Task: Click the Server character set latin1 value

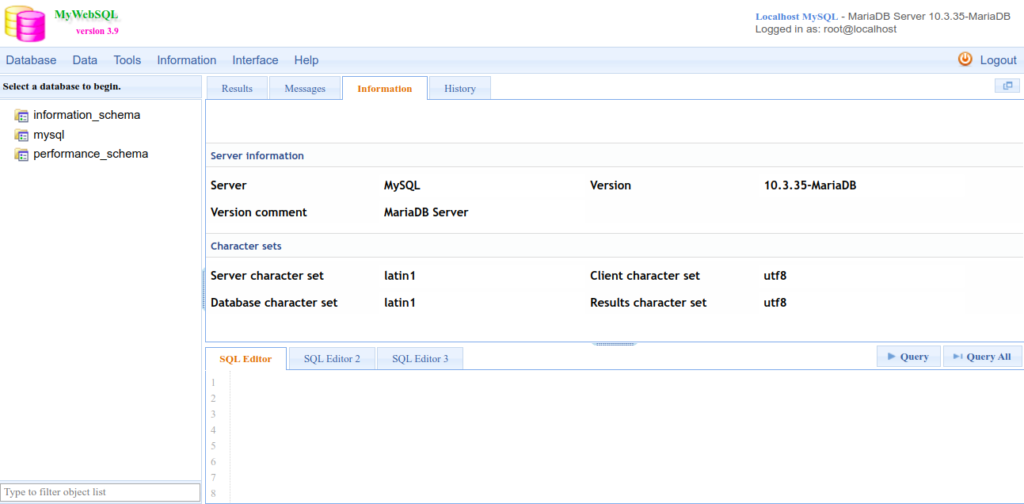Action: (x=400, y=276)
